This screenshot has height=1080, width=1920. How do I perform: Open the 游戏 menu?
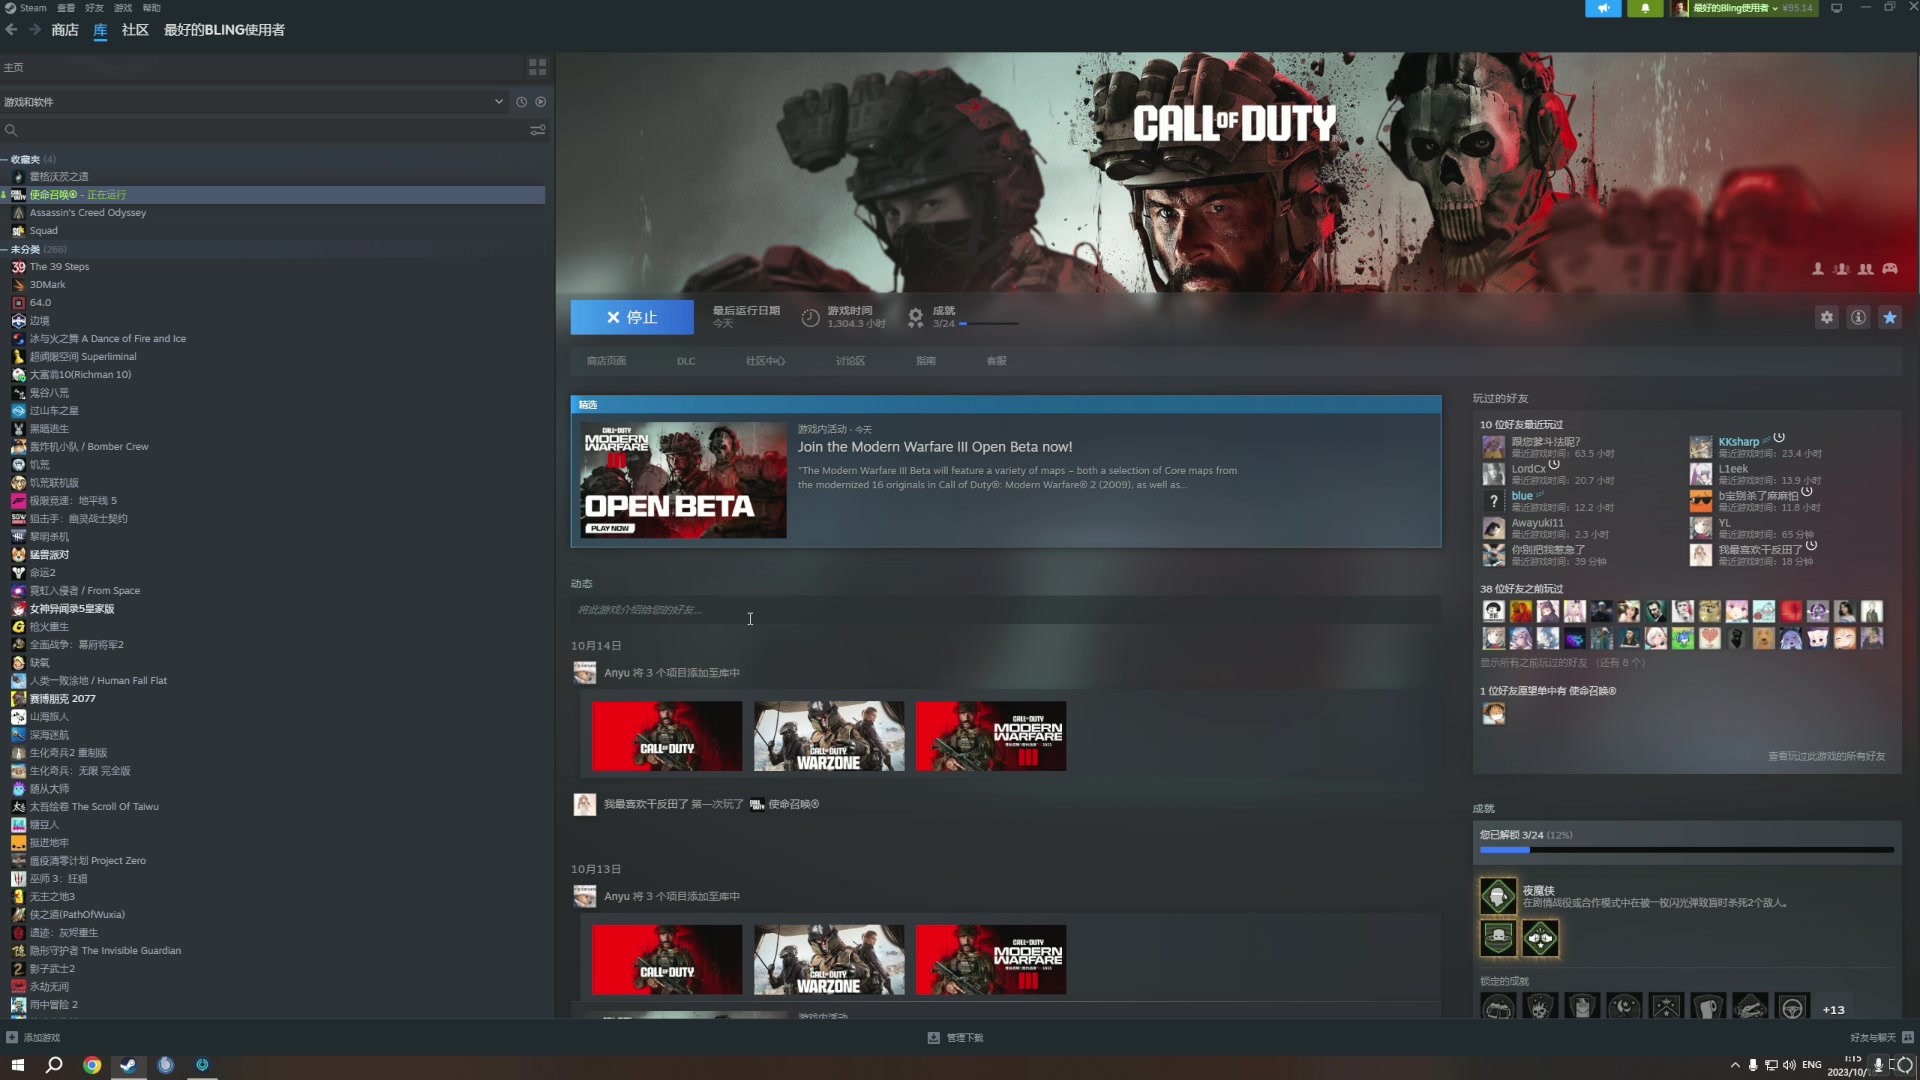coord(123,8)
